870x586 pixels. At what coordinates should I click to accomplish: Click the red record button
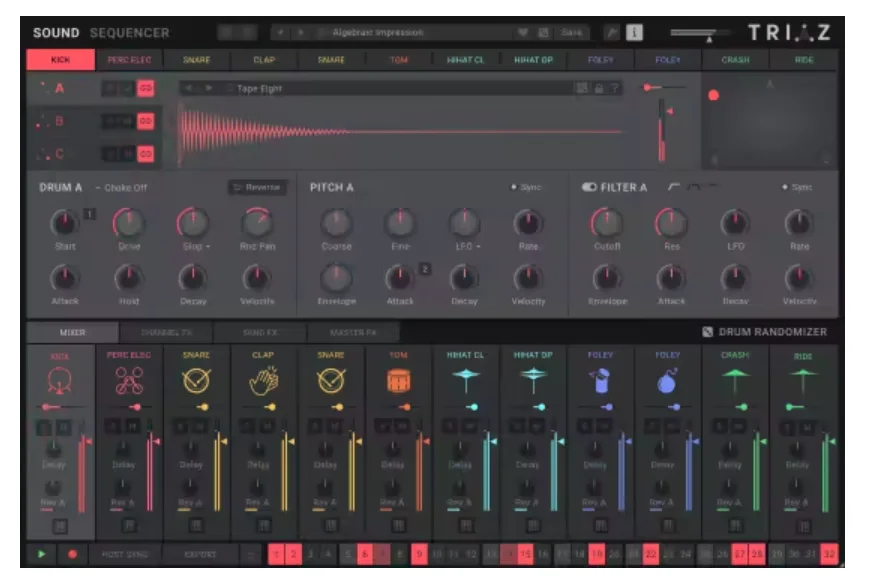72,554
